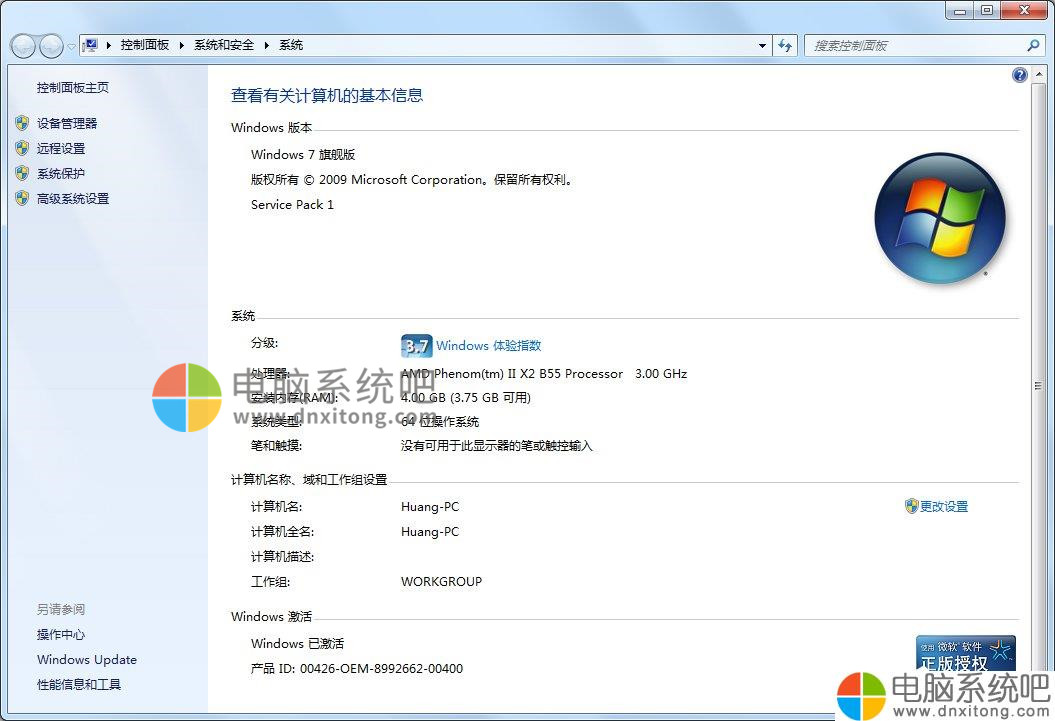Click the 3.7 experience rating badge

[x=416, y=346]
